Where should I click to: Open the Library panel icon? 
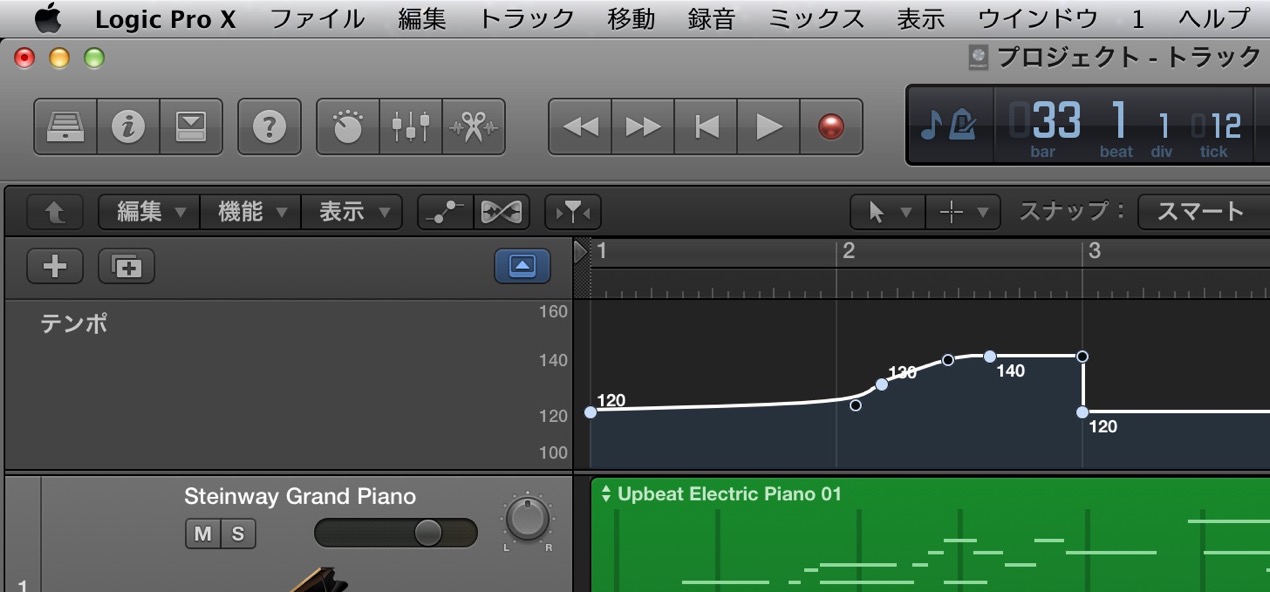(66, 127)
